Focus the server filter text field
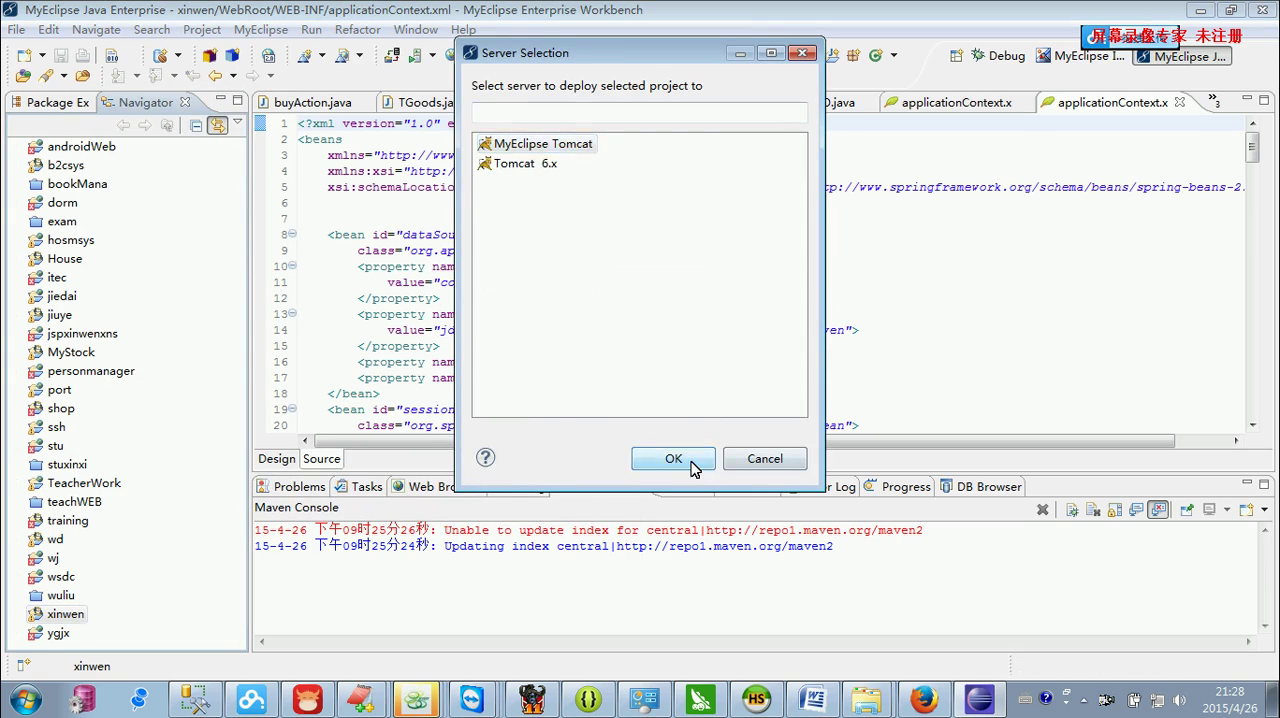Screen dimensions: 1280x718 tap(640, 112)
